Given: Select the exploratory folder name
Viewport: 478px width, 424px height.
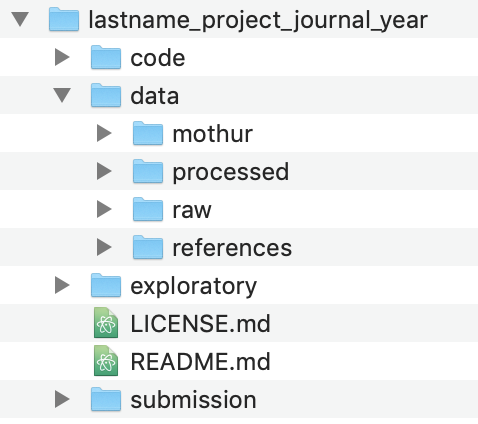Looking at the screenshot, I should (x=194, y=287).
